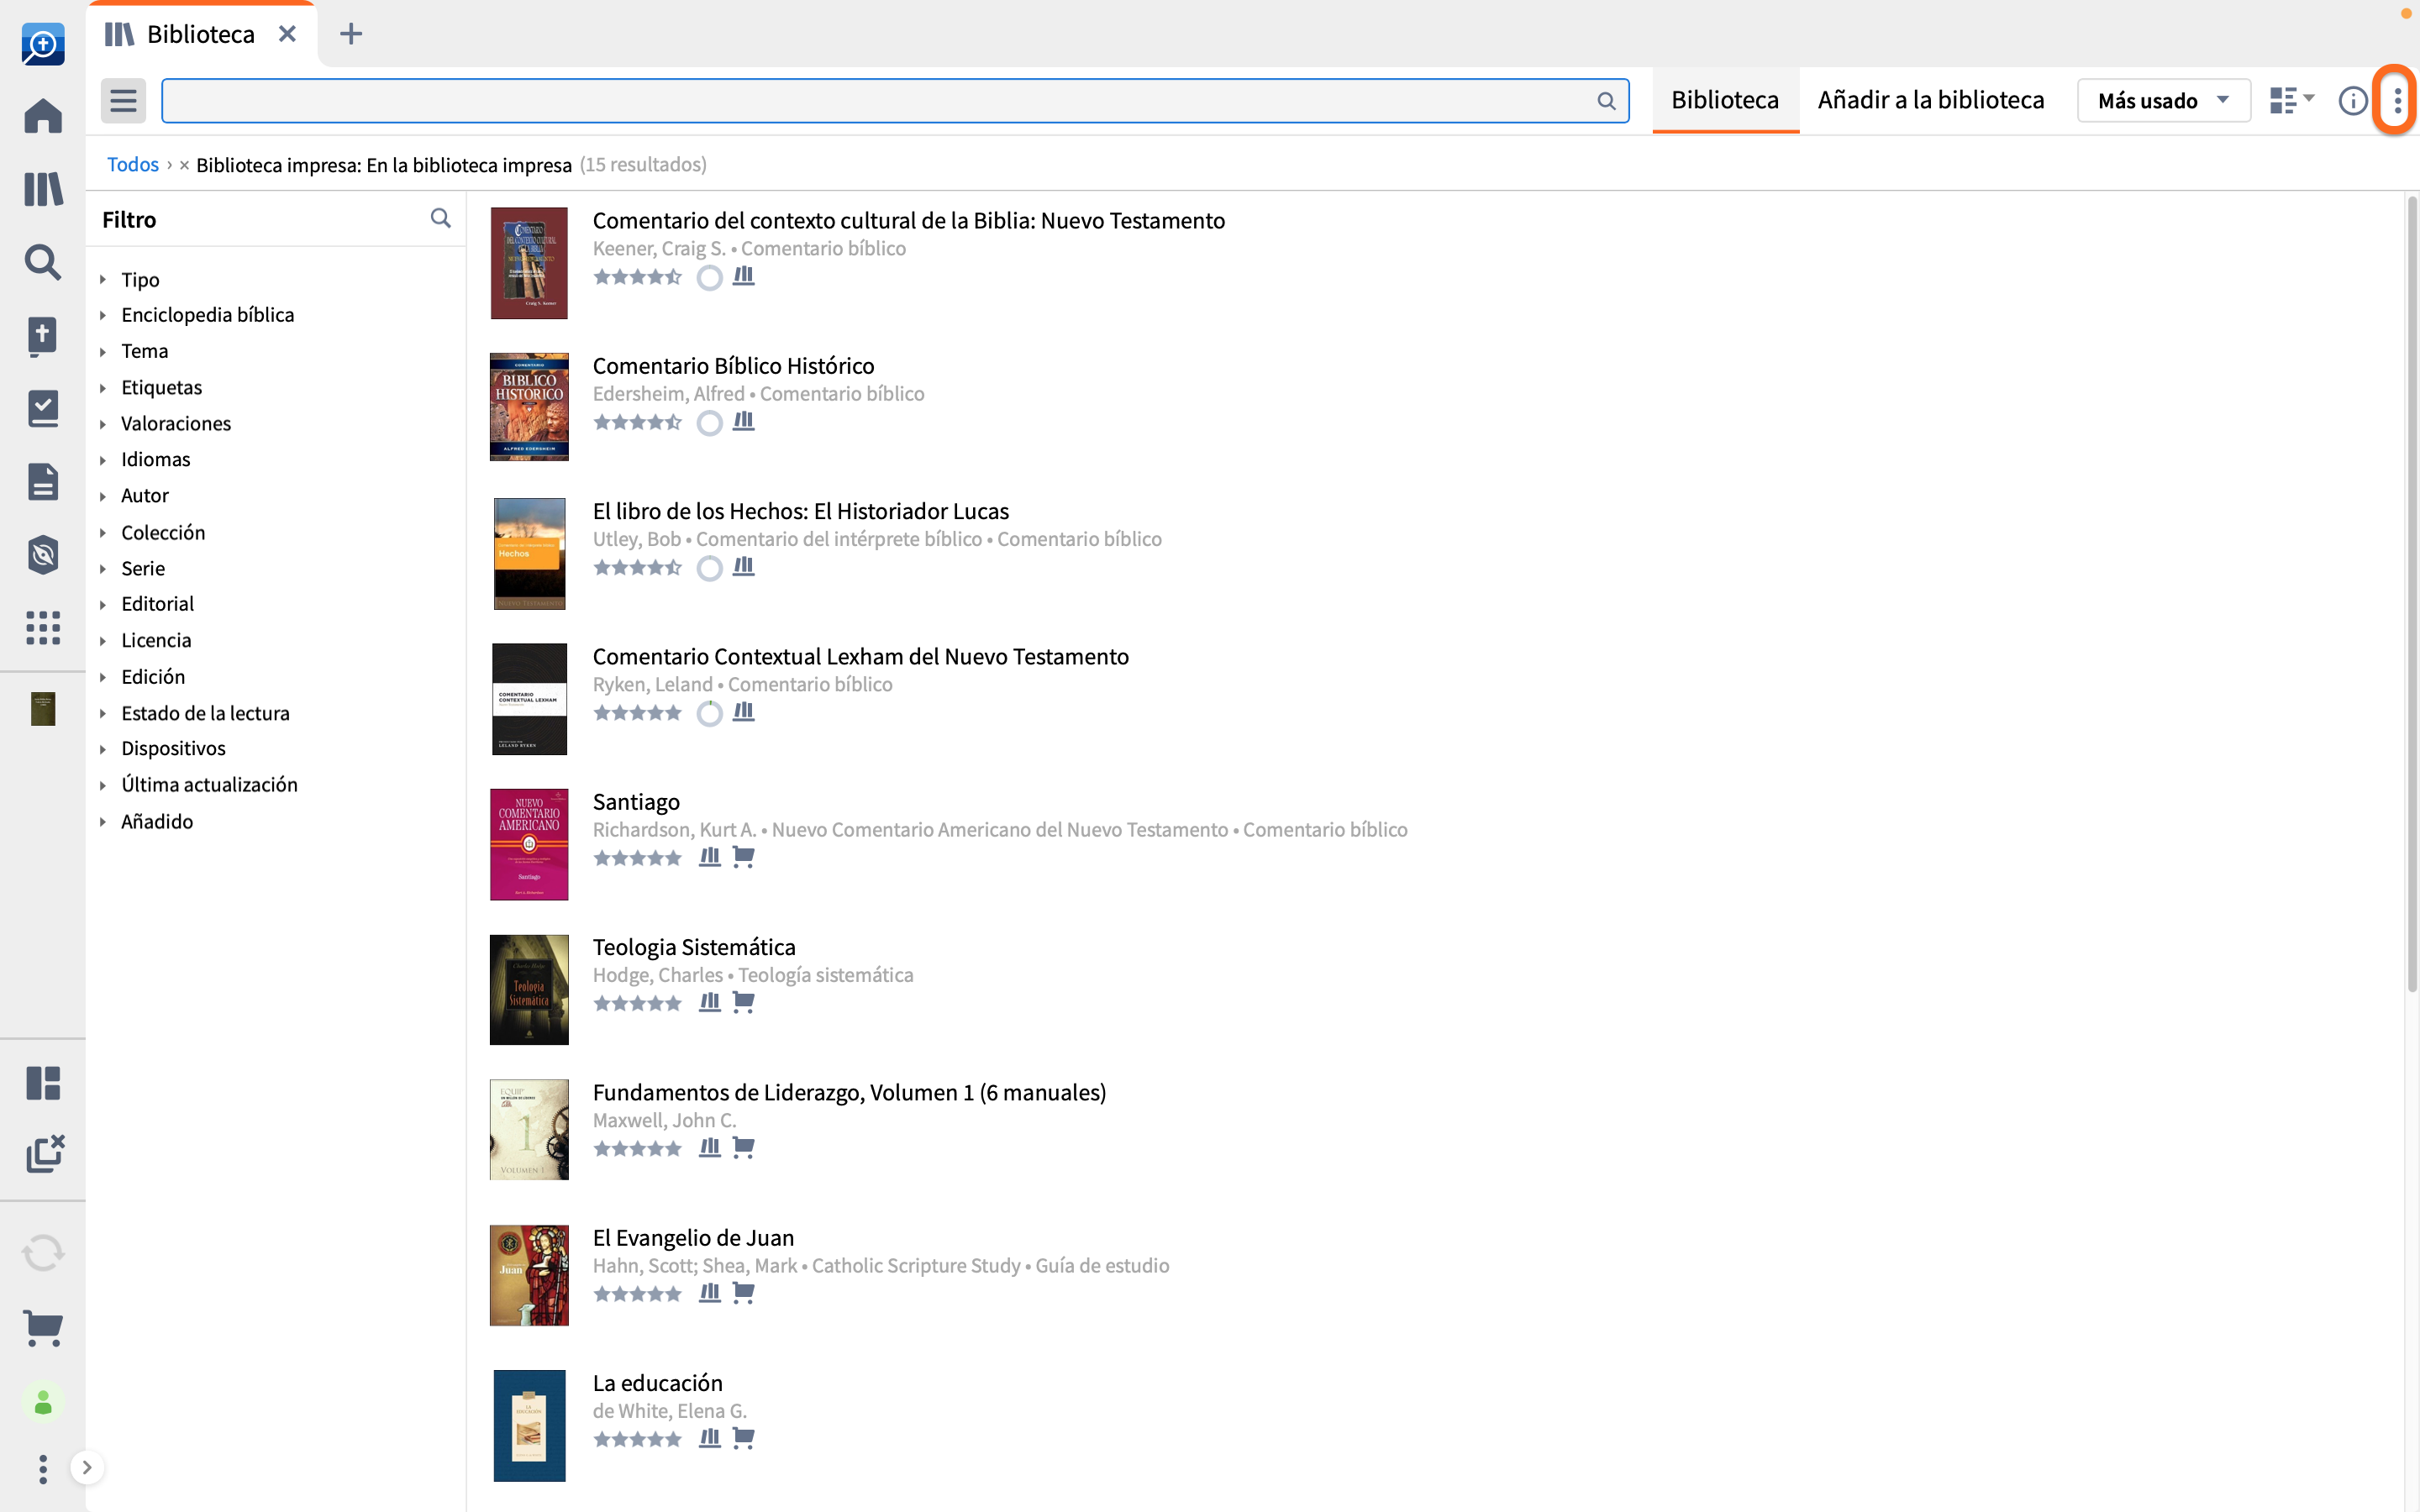Open the Documents icon in sidebar
The width and height of the screenshot is (2420, 1512).
point(43,482)
